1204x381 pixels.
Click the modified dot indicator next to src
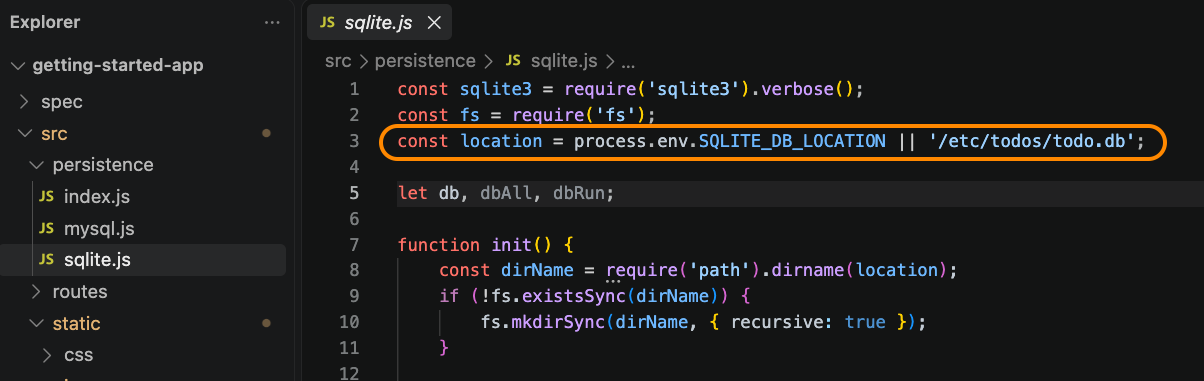coord(266,133)
